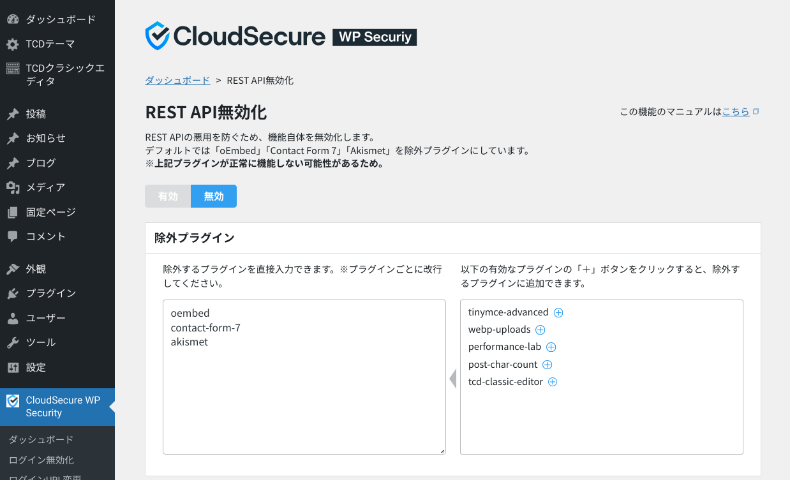This screenshot has width=790, height=480.
Task: Click the ダッシュボード breadcrumb link
Action: pos(177,81)
